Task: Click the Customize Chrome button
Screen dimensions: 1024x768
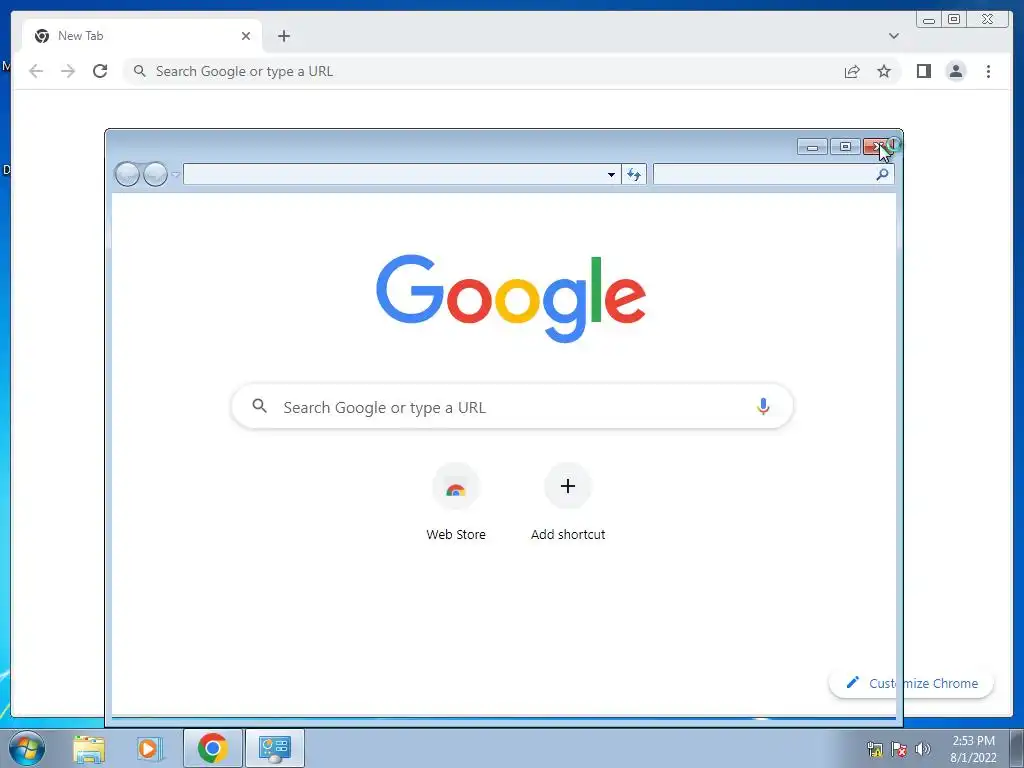Action: pyautogui.click(x=911, y=683)
